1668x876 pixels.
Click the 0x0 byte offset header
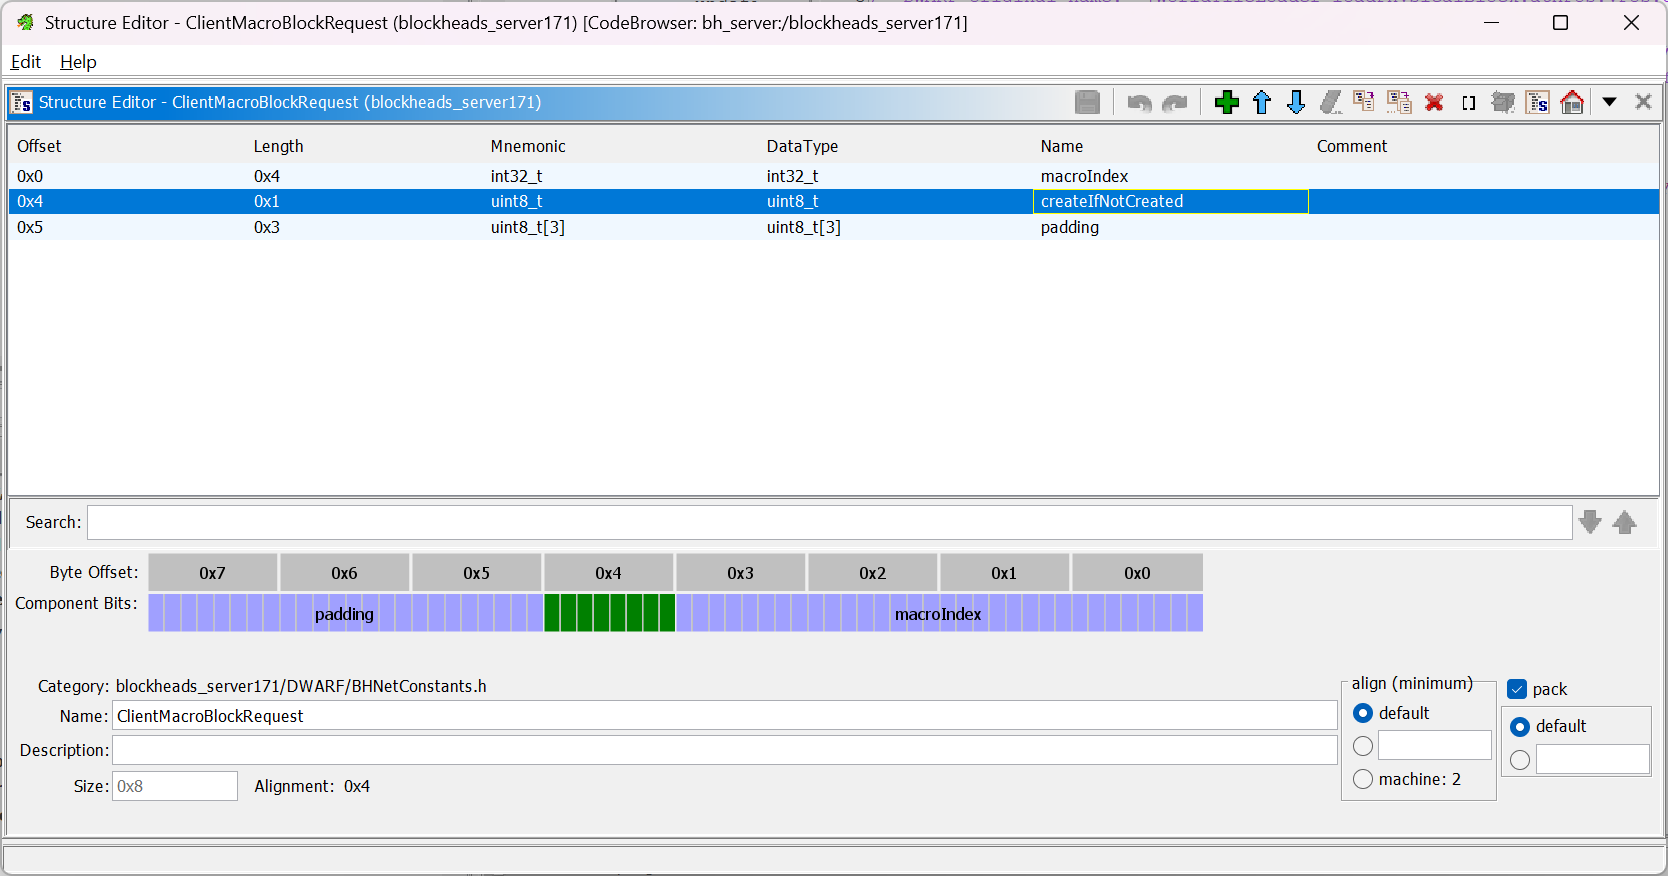pyautogui.click(x=1137, y=573)
